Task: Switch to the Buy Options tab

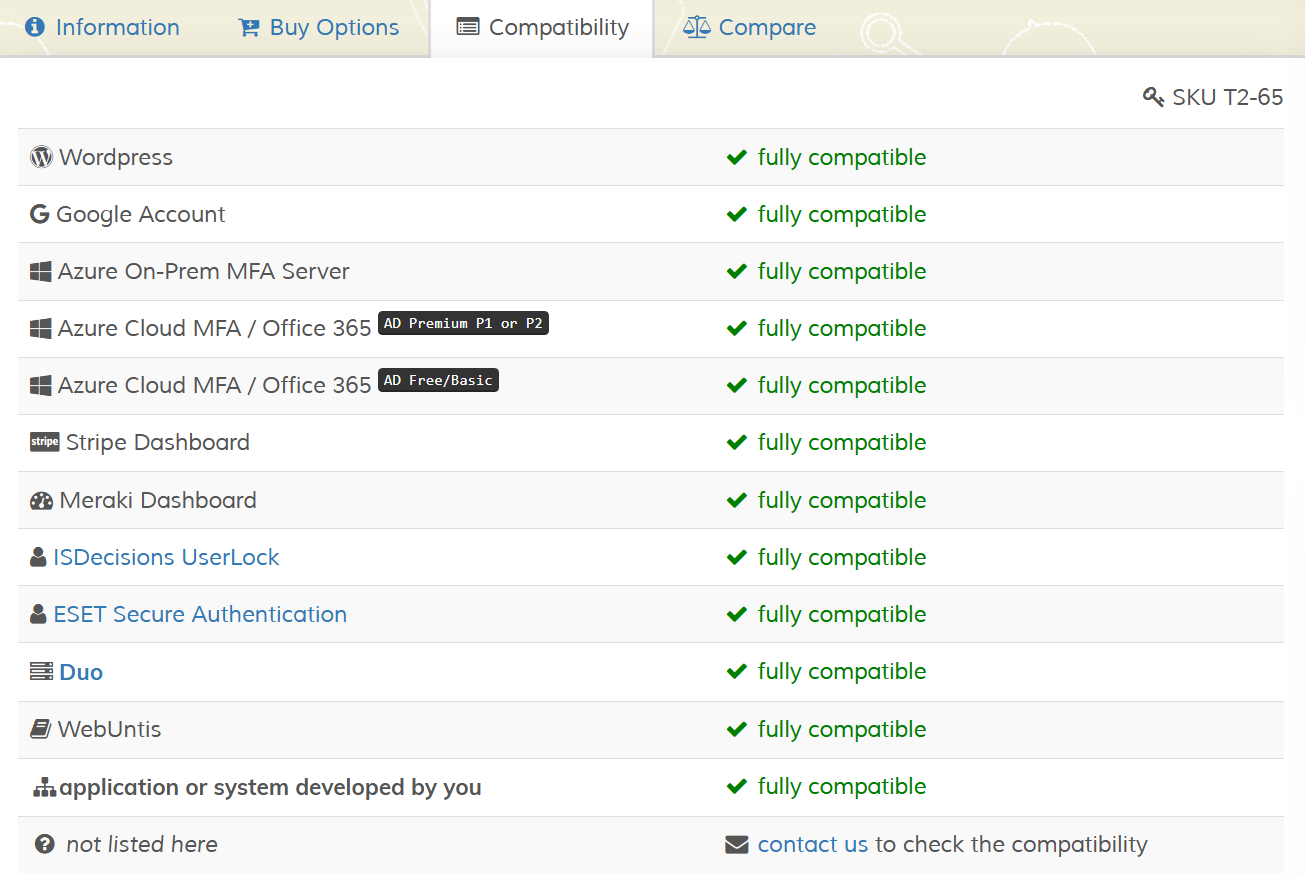Action: point(318,27)
